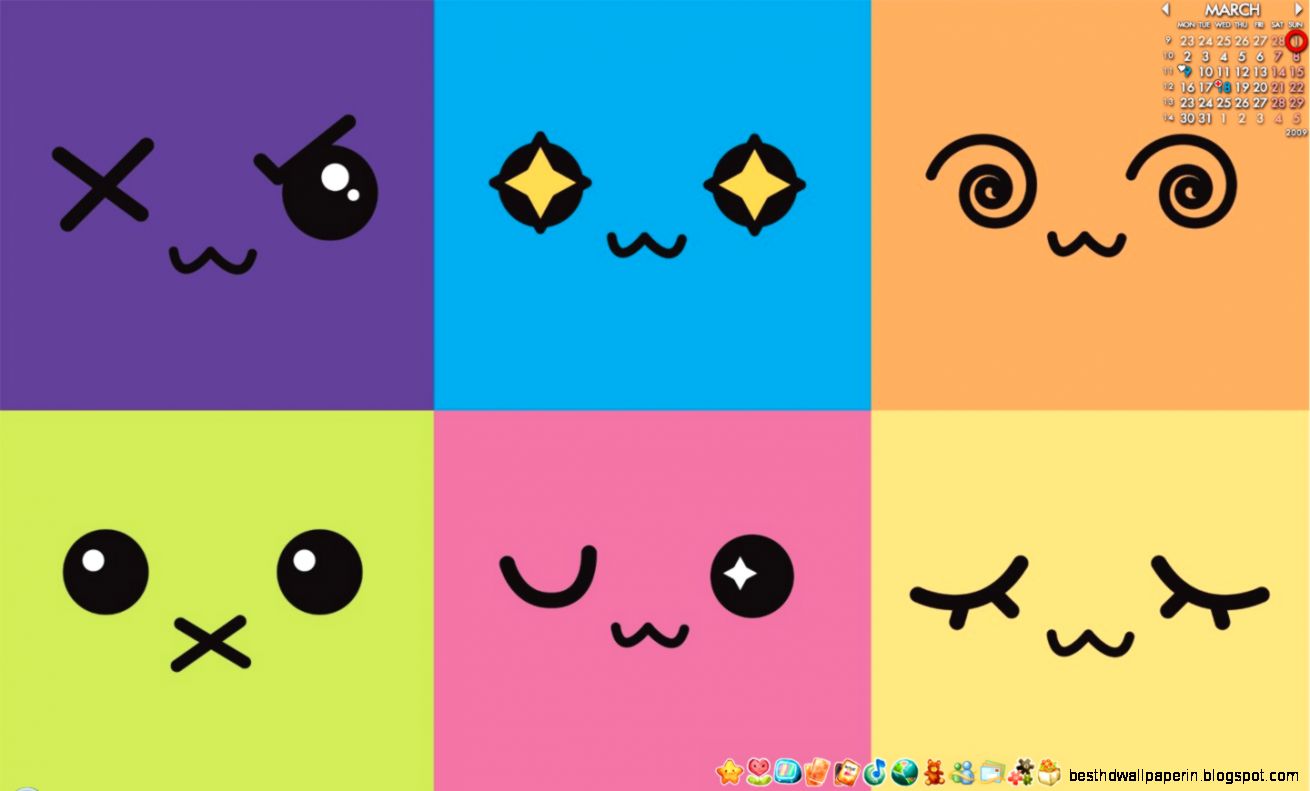Viewport: 1310px width, 791px height.
Task: Click the weather icon on March 9
Action: click(x=1184, y=70)
